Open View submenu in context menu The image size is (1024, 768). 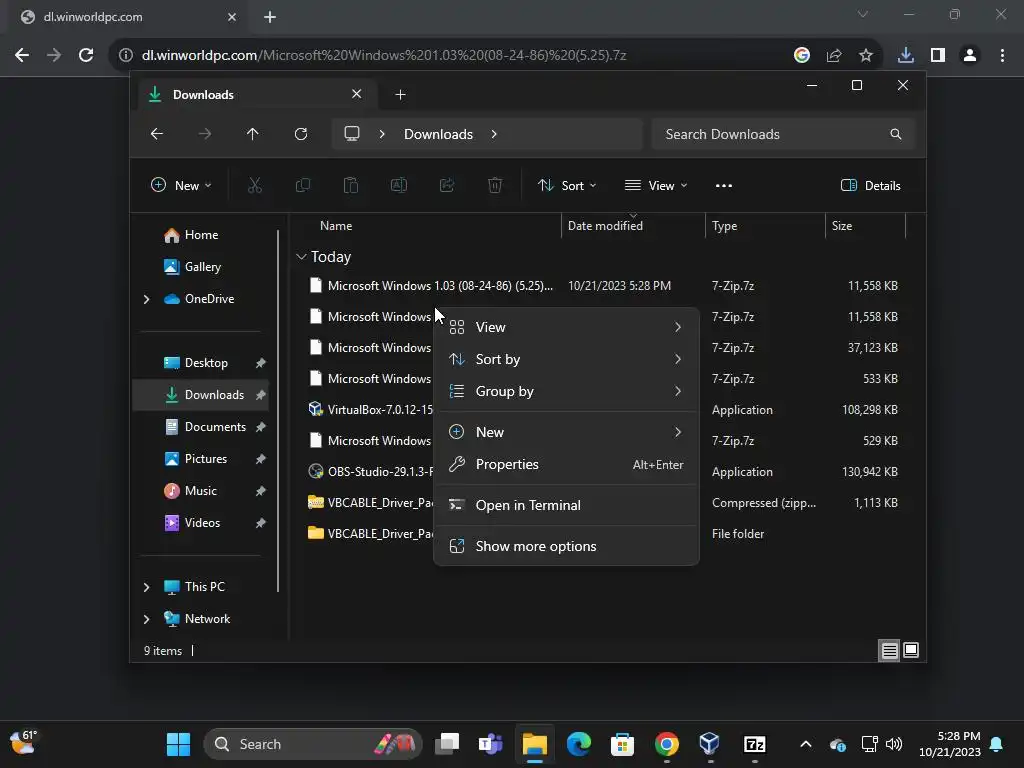click(566, 327)
